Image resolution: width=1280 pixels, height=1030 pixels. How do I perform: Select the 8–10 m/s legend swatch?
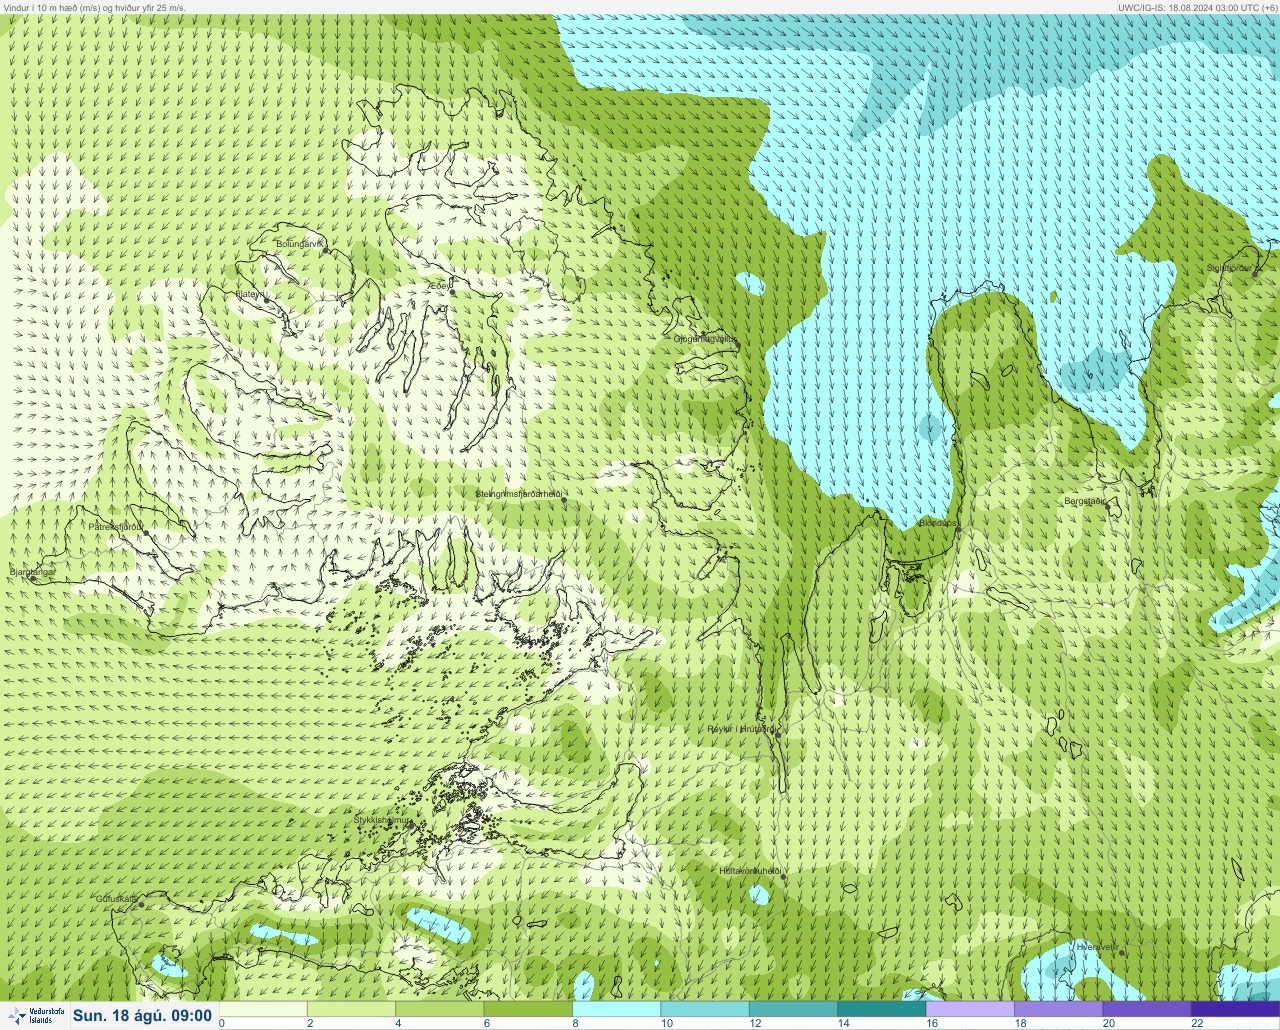[617, 1009]
